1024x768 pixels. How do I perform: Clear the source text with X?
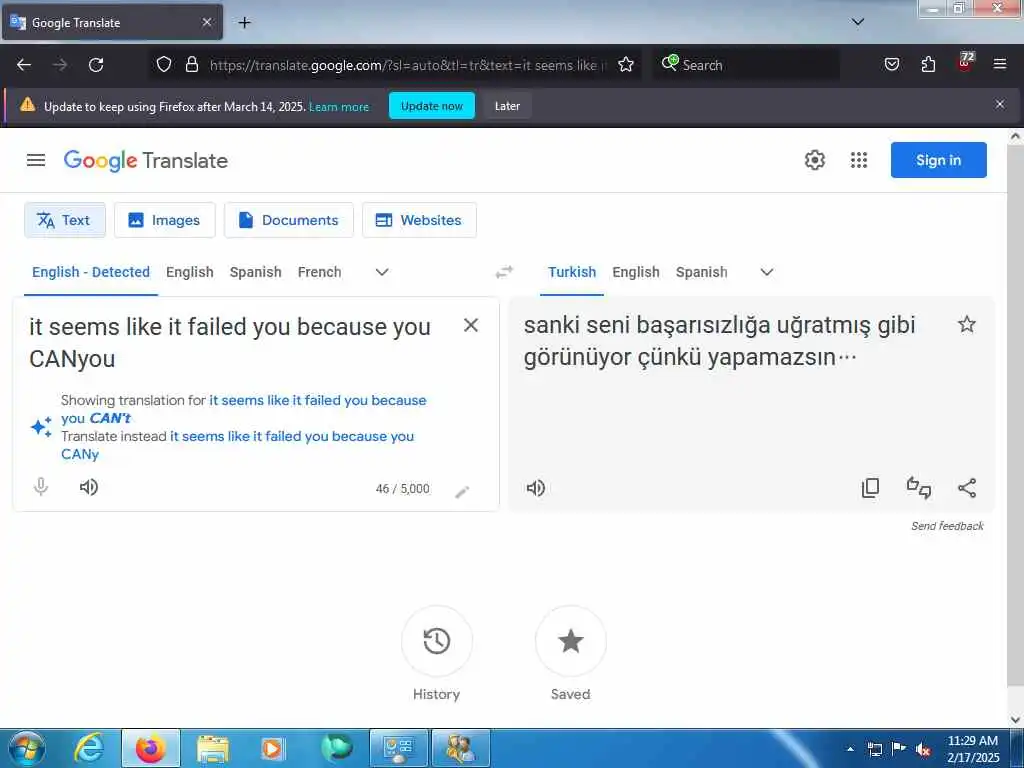[471, 325]
